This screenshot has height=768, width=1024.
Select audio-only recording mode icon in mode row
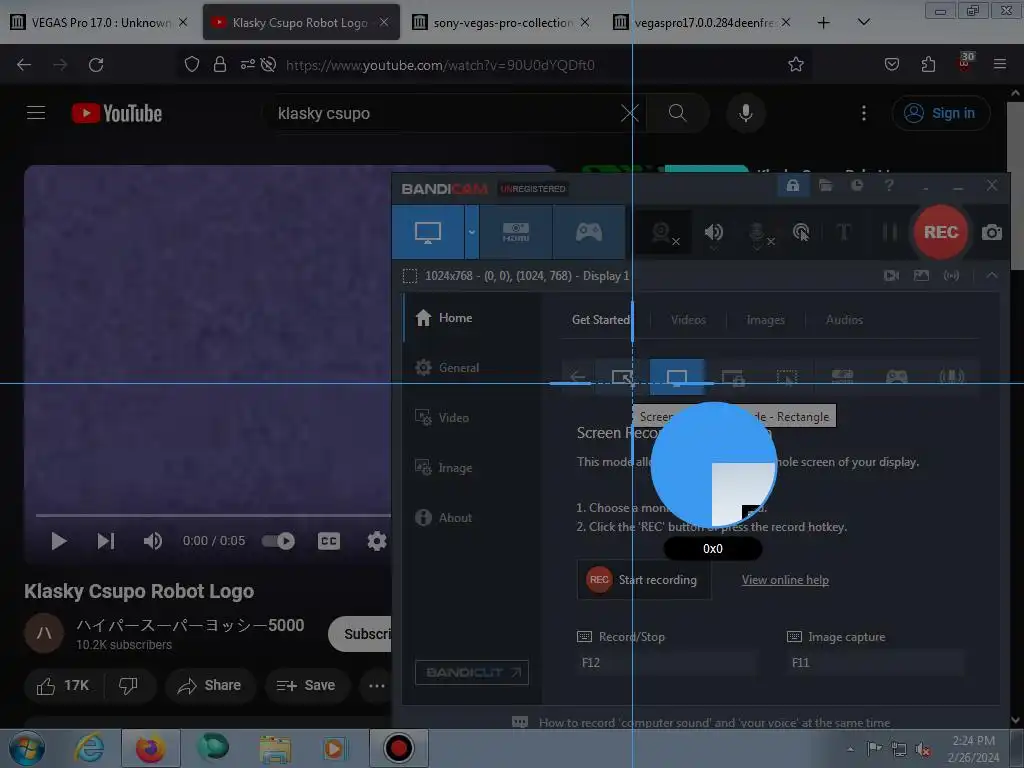(952, 377)
